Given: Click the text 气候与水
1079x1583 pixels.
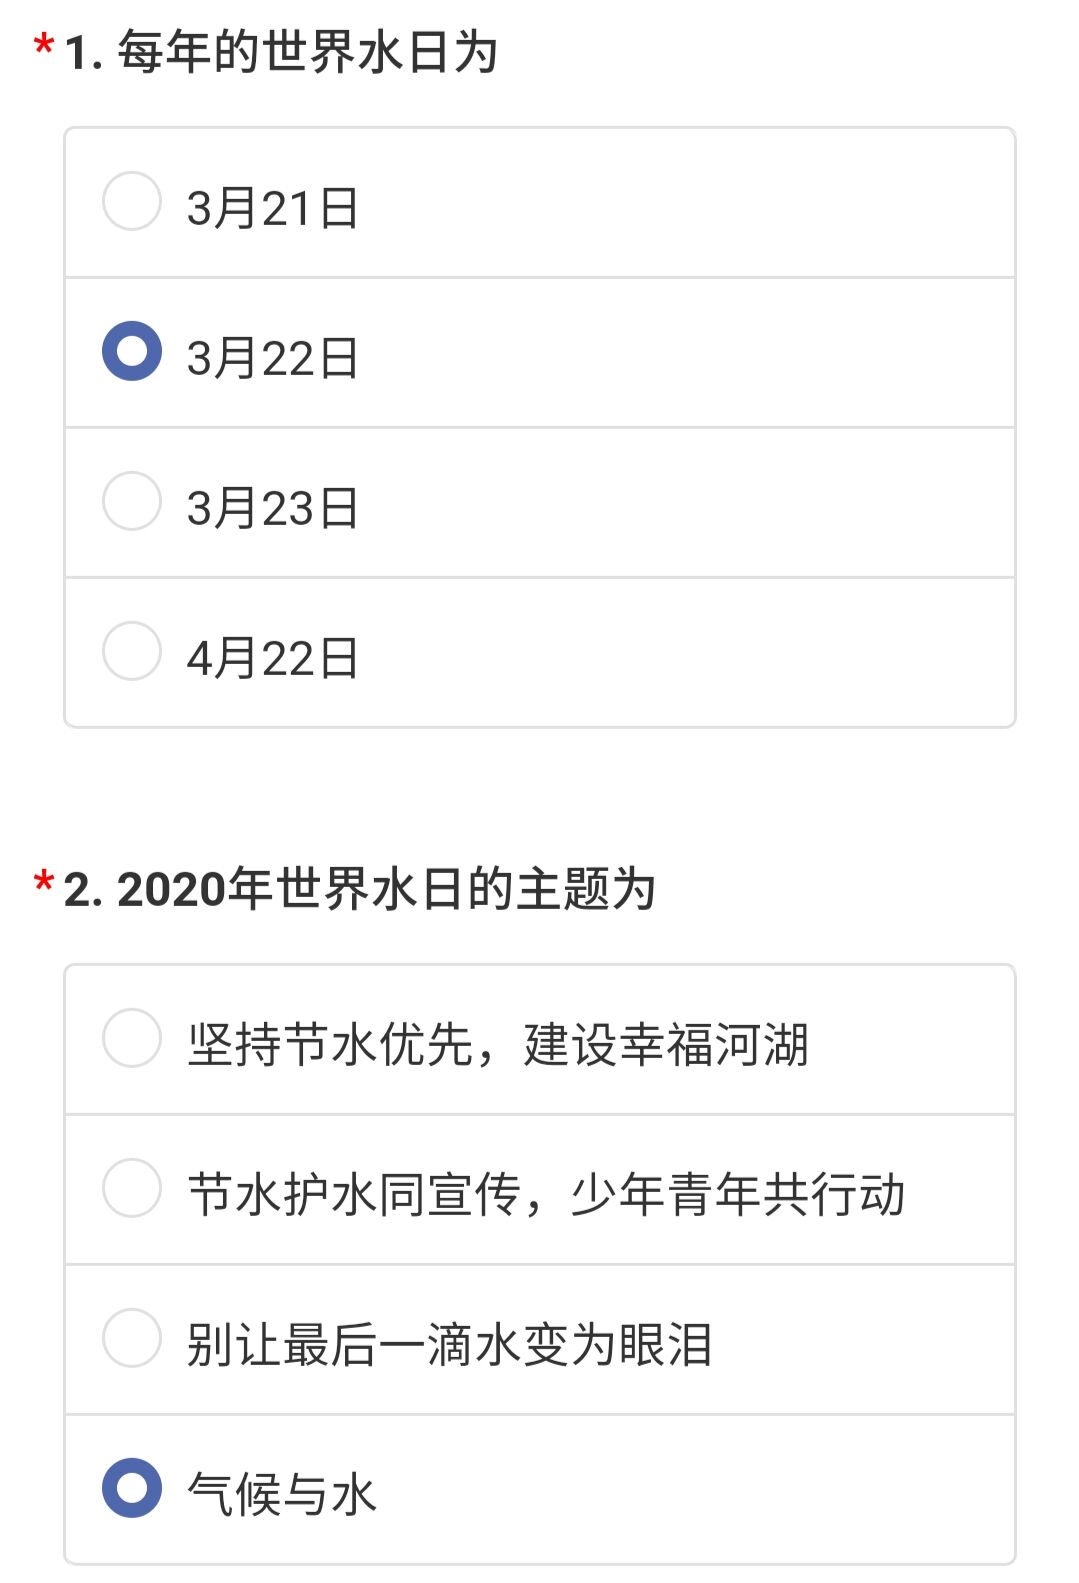Looking at the screenshot, I should tap(282, 1495).
